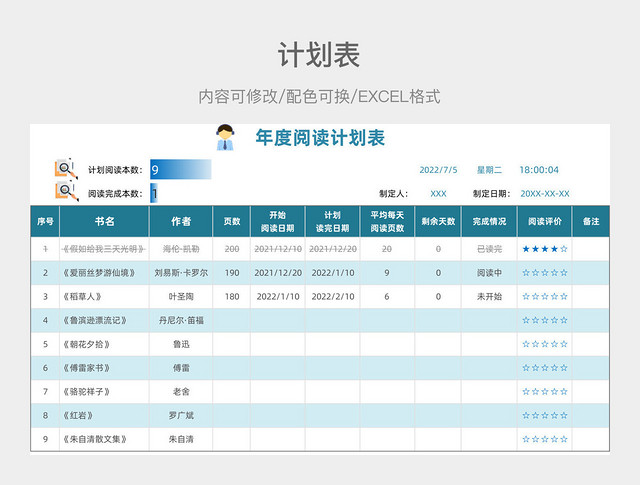Viewport: 640px width, 485px height.
Task: Select the 页数 column header
Action: pos(231,221)
